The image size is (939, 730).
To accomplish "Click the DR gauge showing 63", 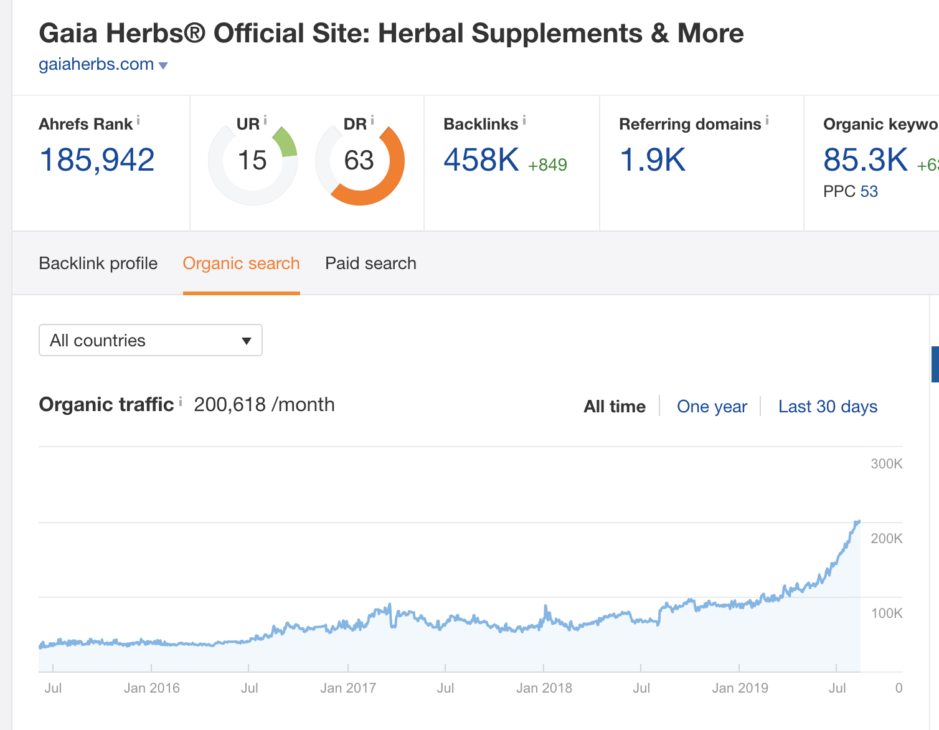I will [x=360, y=160].
